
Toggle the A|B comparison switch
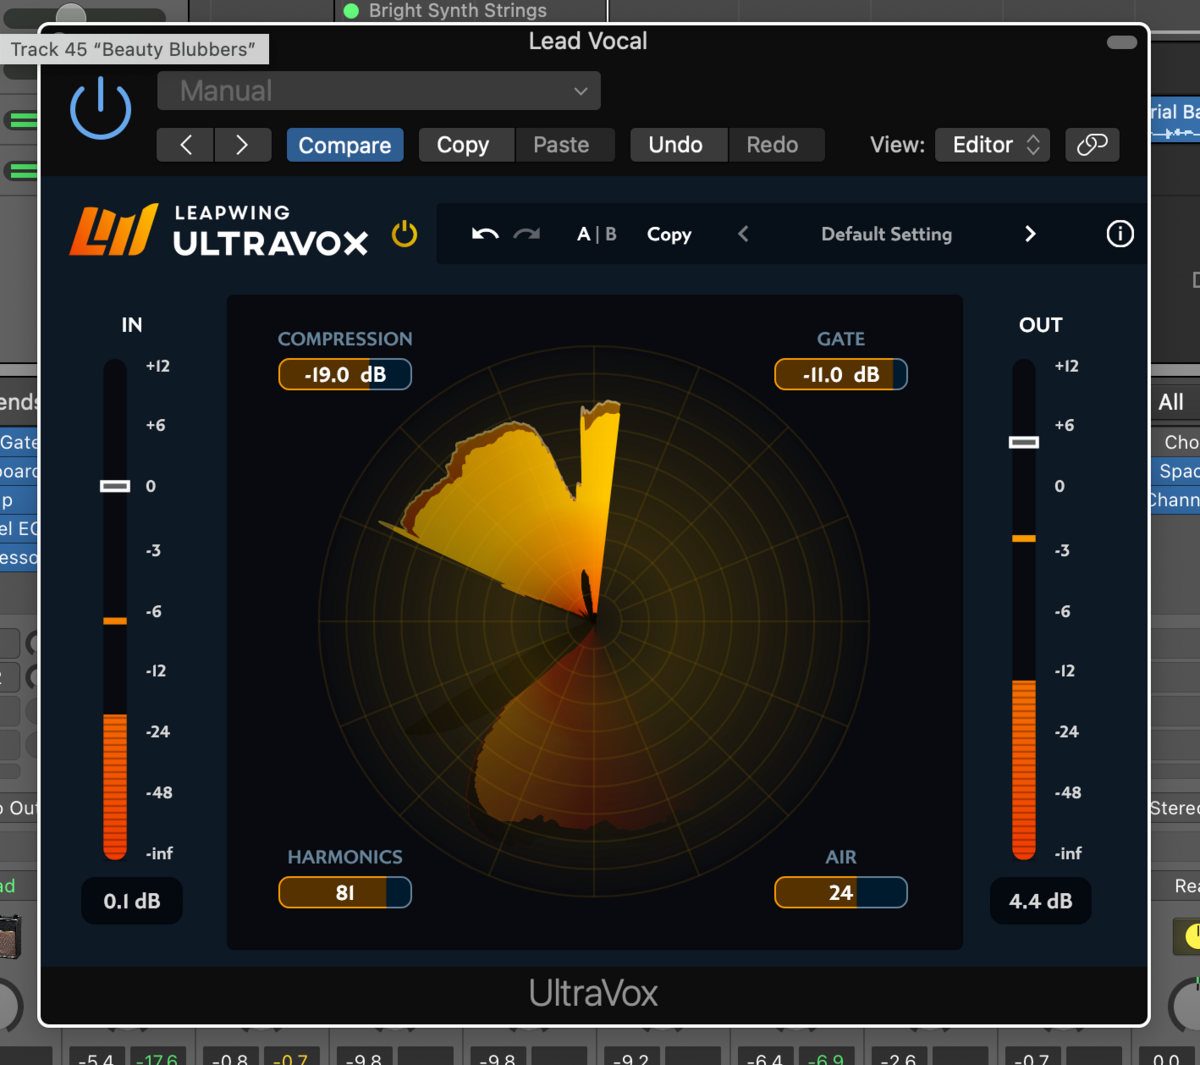(596, 234)
